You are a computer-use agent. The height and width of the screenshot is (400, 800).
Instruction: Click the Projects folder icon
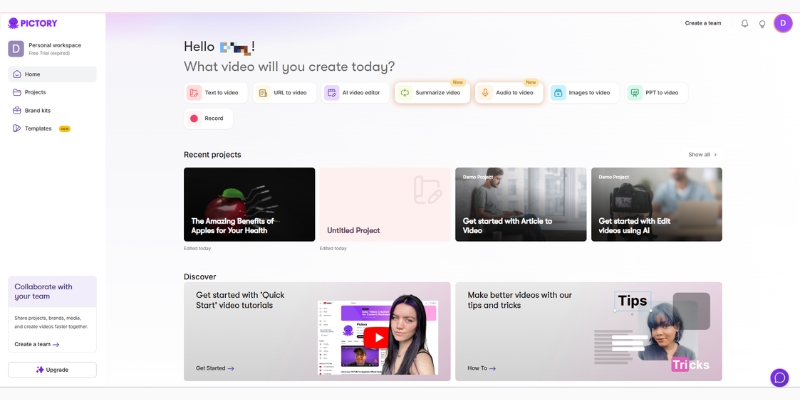(17, 92)
